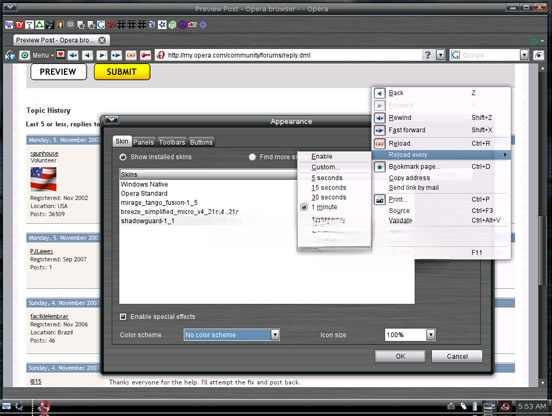Click the green triangle bookmark icon
The height and width of the screenshot is (416, 552).
tap(40, 25)
